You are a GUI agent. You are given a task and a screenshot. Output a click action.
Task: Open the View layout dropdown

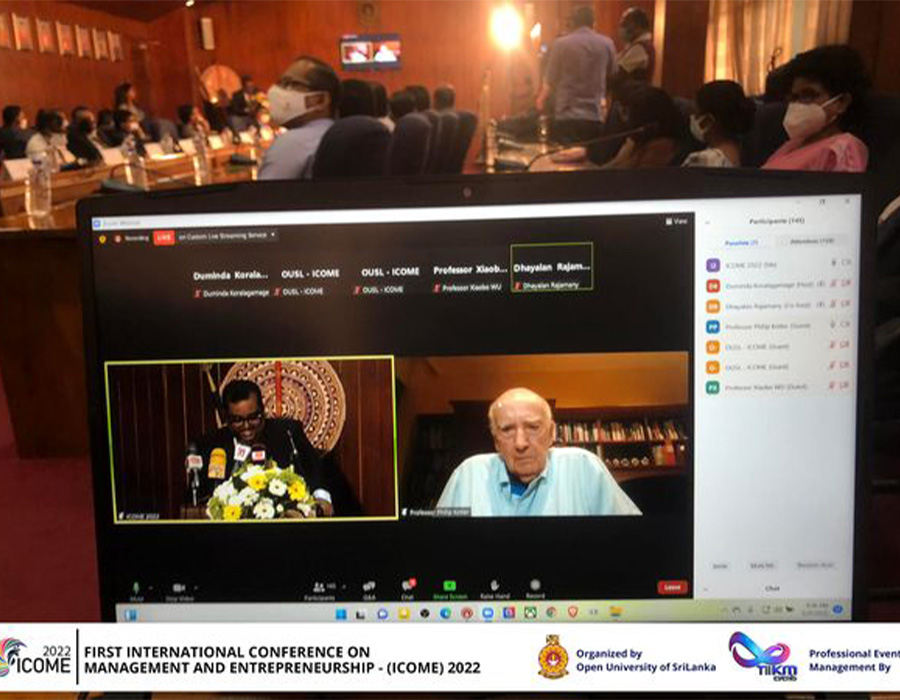679,221
